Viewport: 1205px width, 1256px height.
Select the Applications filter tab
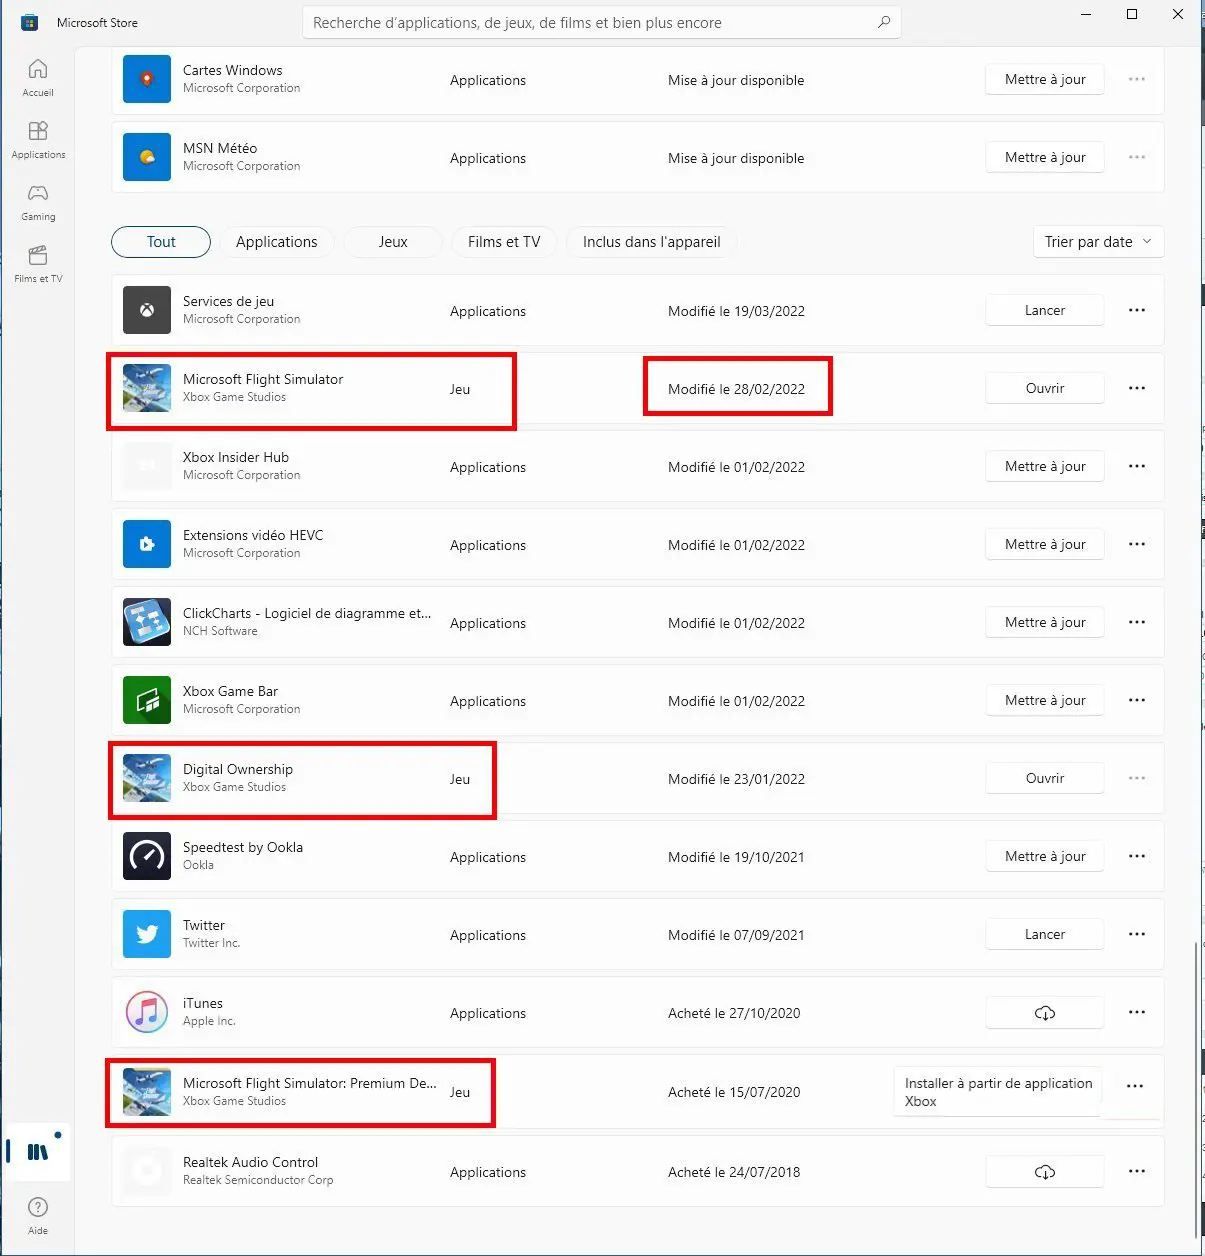pos(277,242)
